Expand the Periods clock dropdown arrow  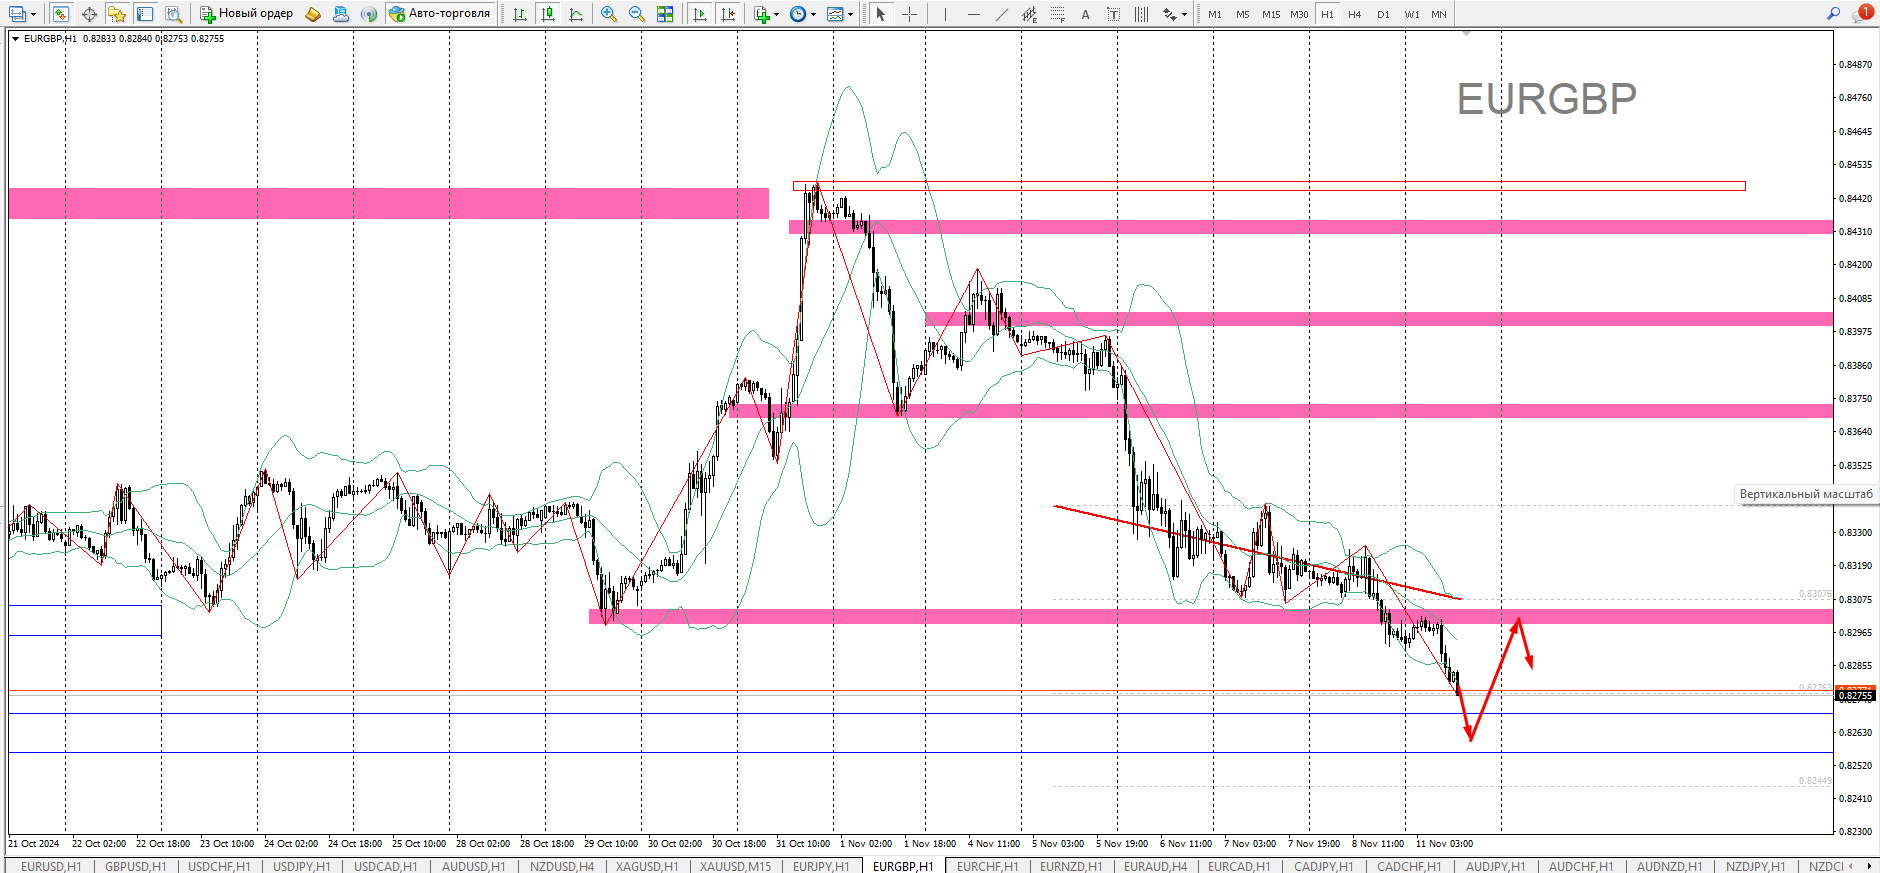point(813,14)
